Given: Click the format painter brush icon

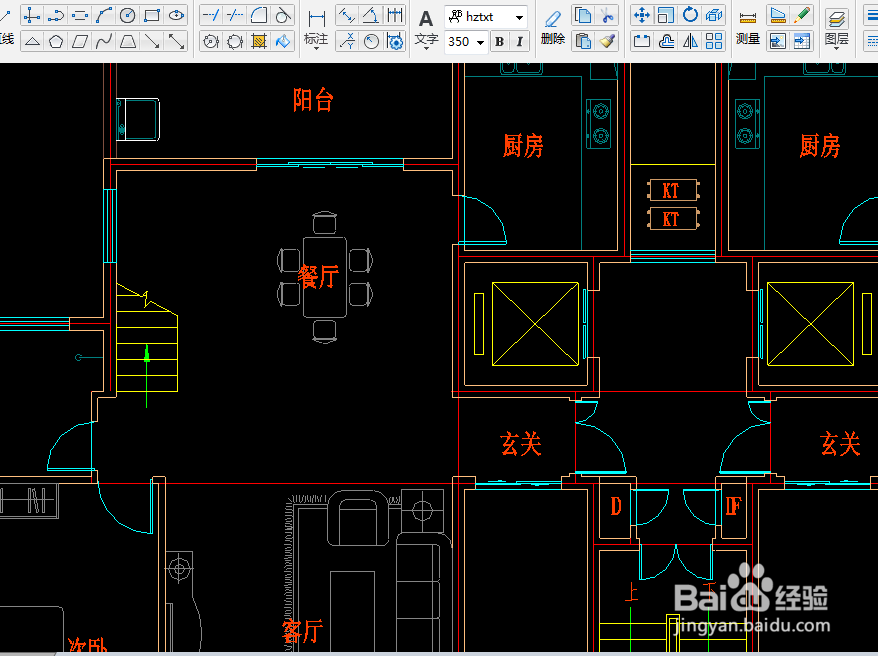Looking at the screenshot, I should [607, 41].
